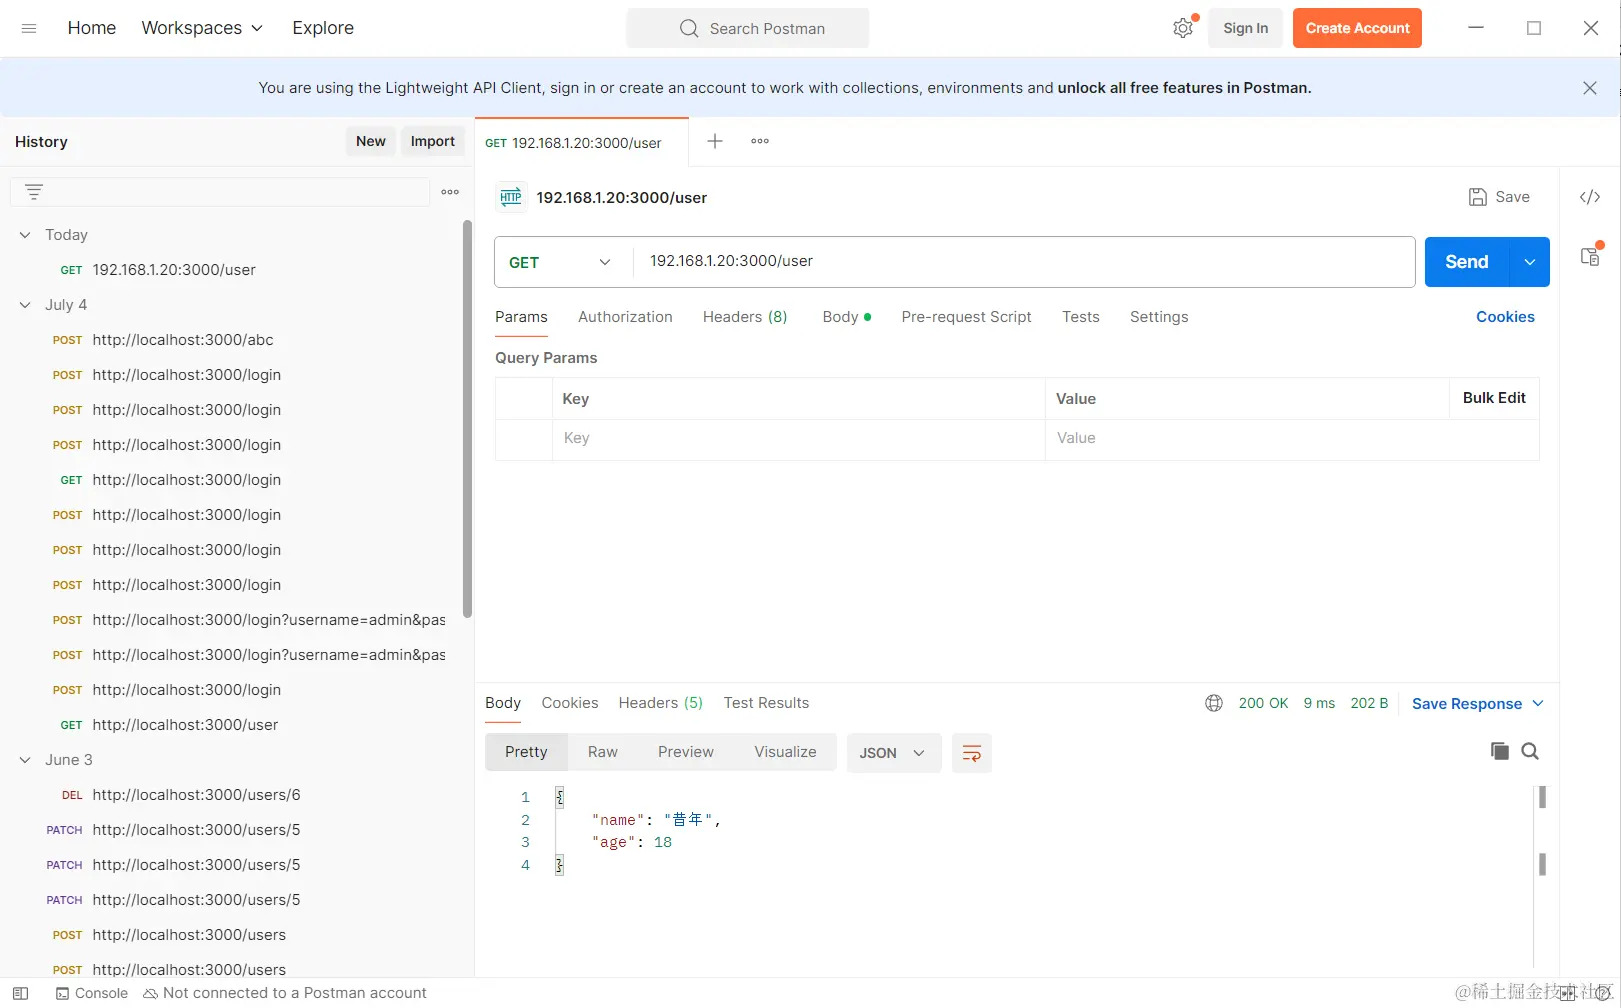This screenshot has height=1008, width=1621.
Task: Click the History sidebar scrollbar
Action: tap(467, 419)
